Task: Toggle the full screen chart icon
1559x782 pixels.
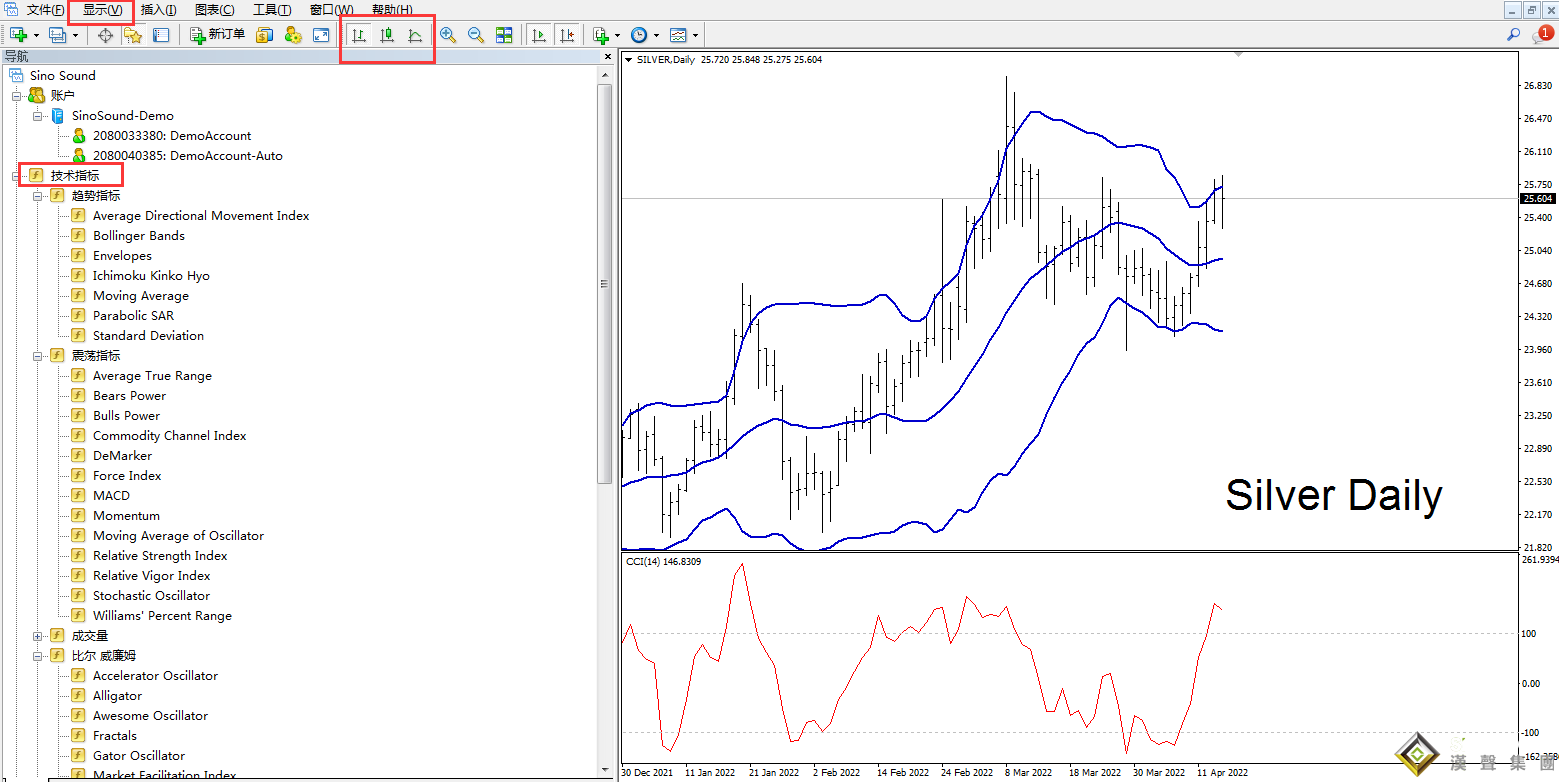Action: [321, 35]
